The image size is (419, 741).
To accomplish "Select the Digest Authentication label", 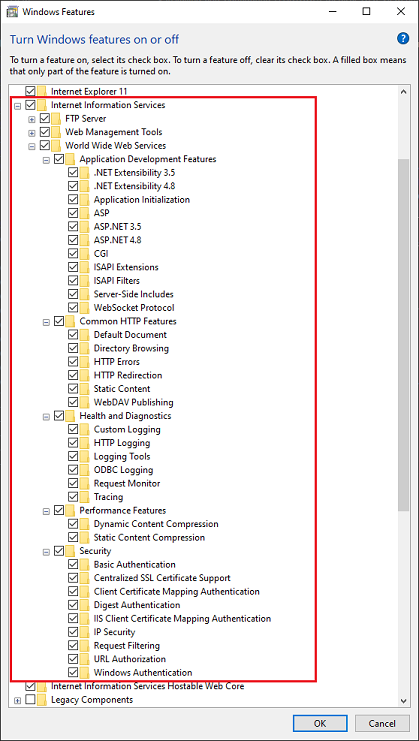I will 137,605.
